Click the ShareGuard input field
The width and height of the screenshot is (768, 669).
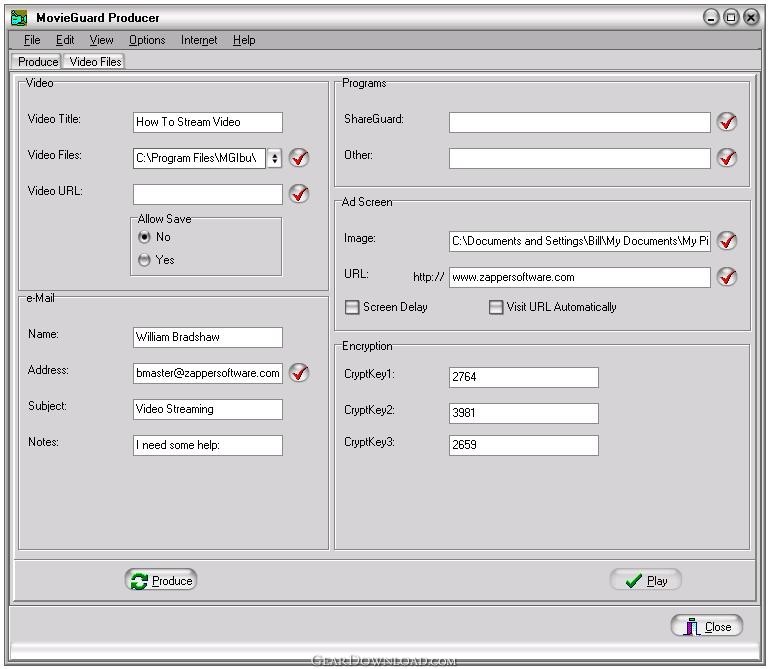coord(580,122)
